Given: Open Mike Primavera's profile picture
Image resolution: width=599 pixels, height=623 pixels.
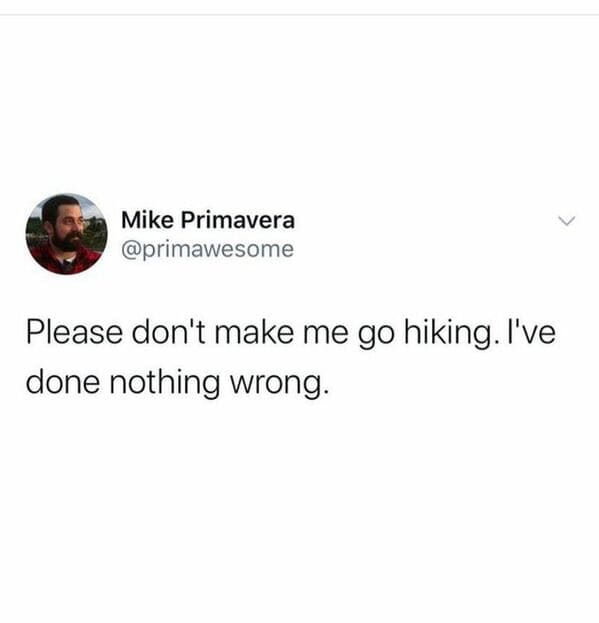Looking at the screenshot, I should [66, 234].
